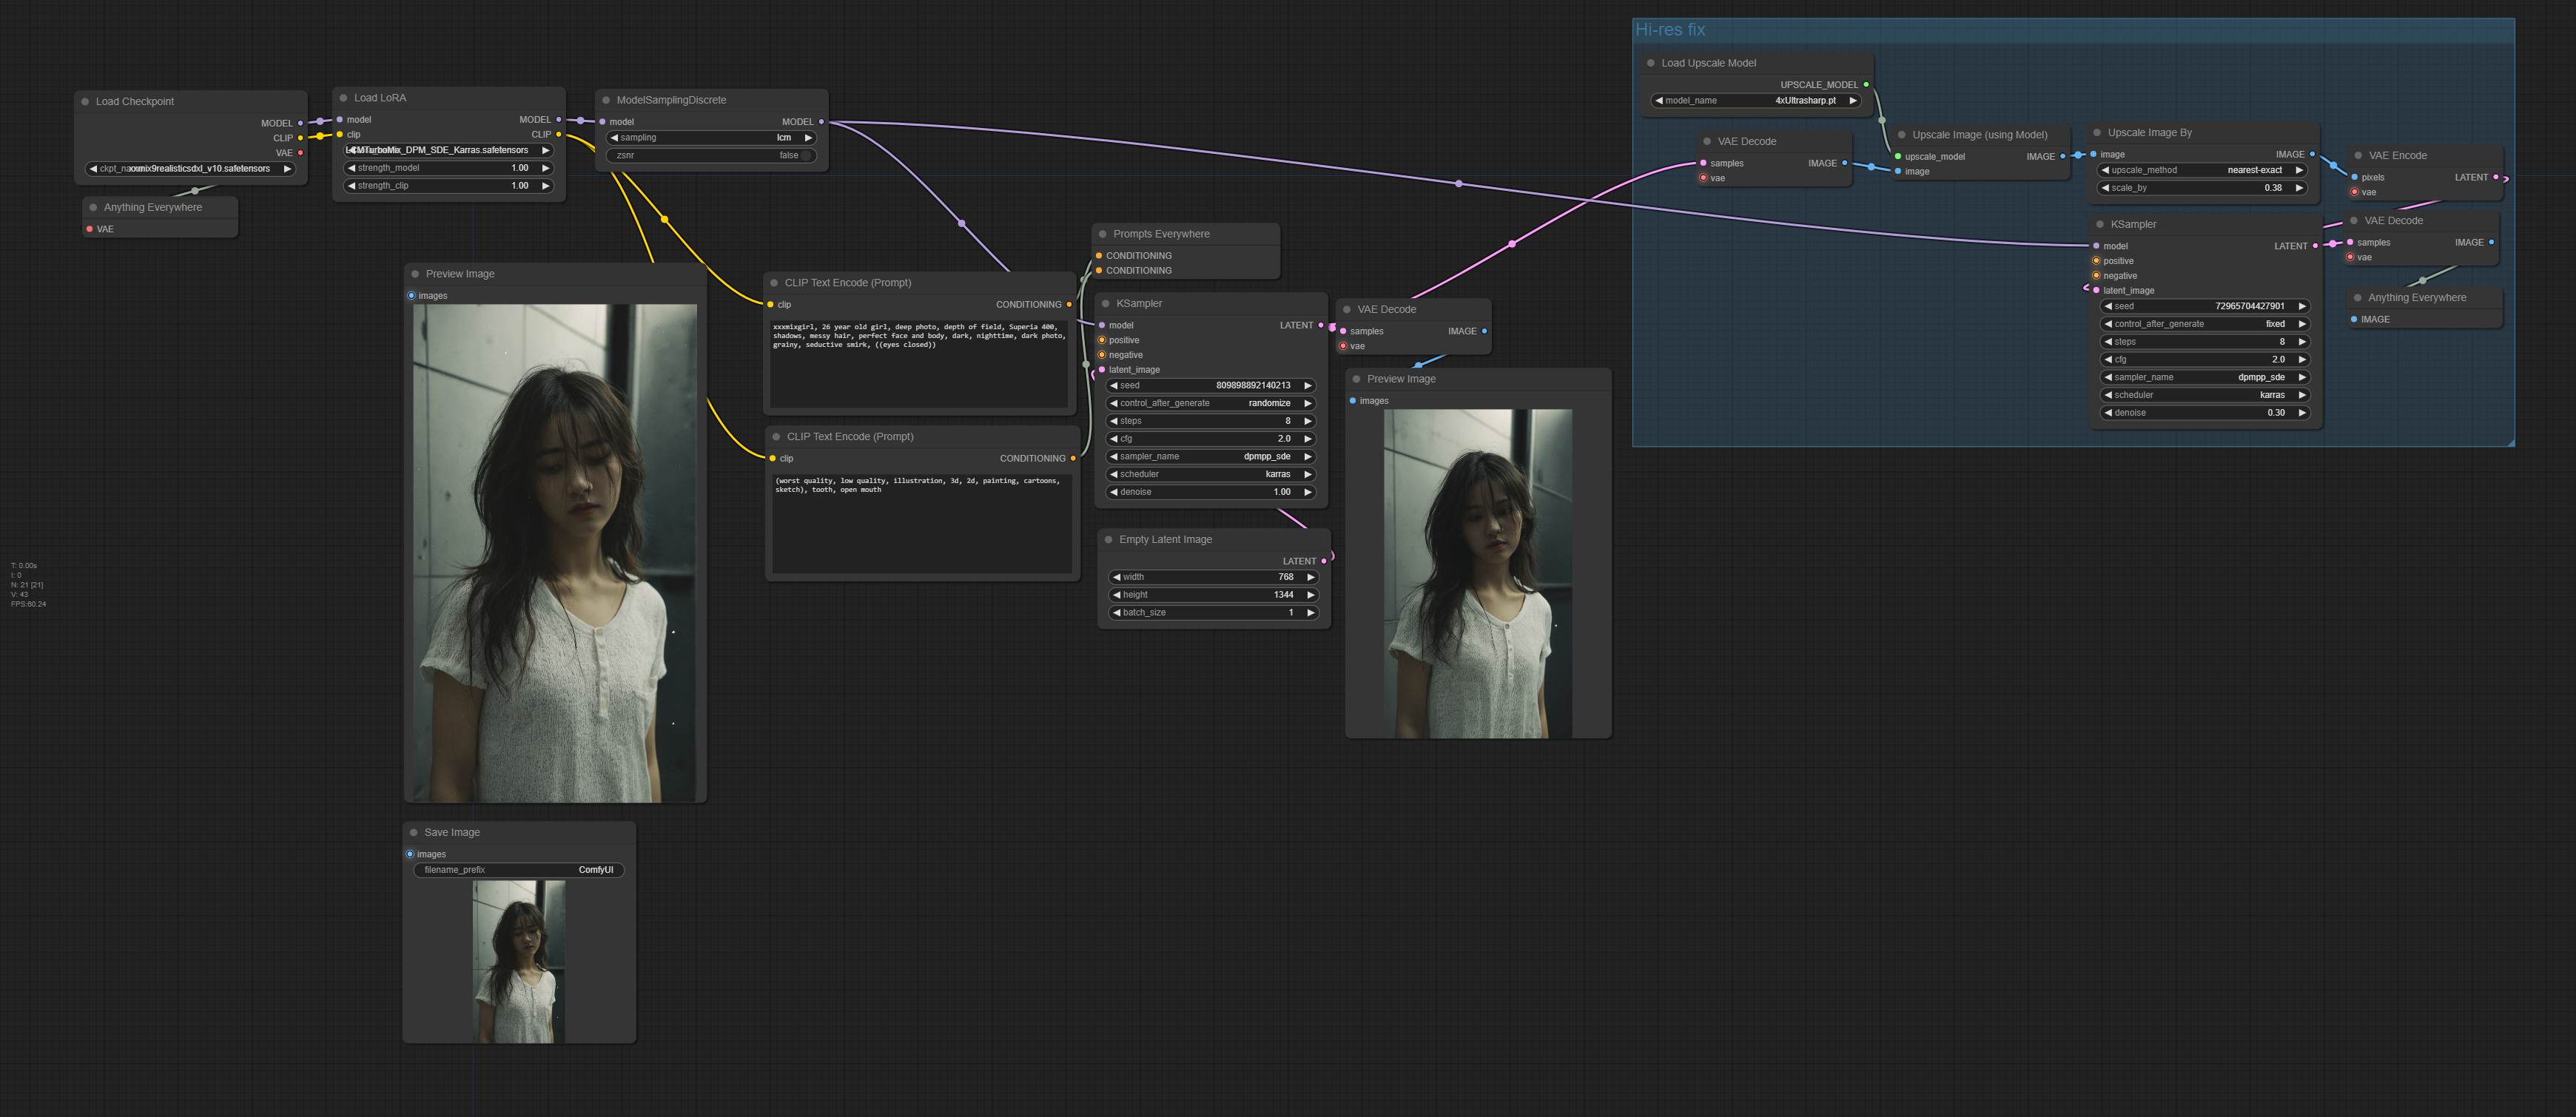This screenshot has width=2576, height=1117.
Task: Collapse the KSampler node with randomize seed control
Action: coord(1105,303)
